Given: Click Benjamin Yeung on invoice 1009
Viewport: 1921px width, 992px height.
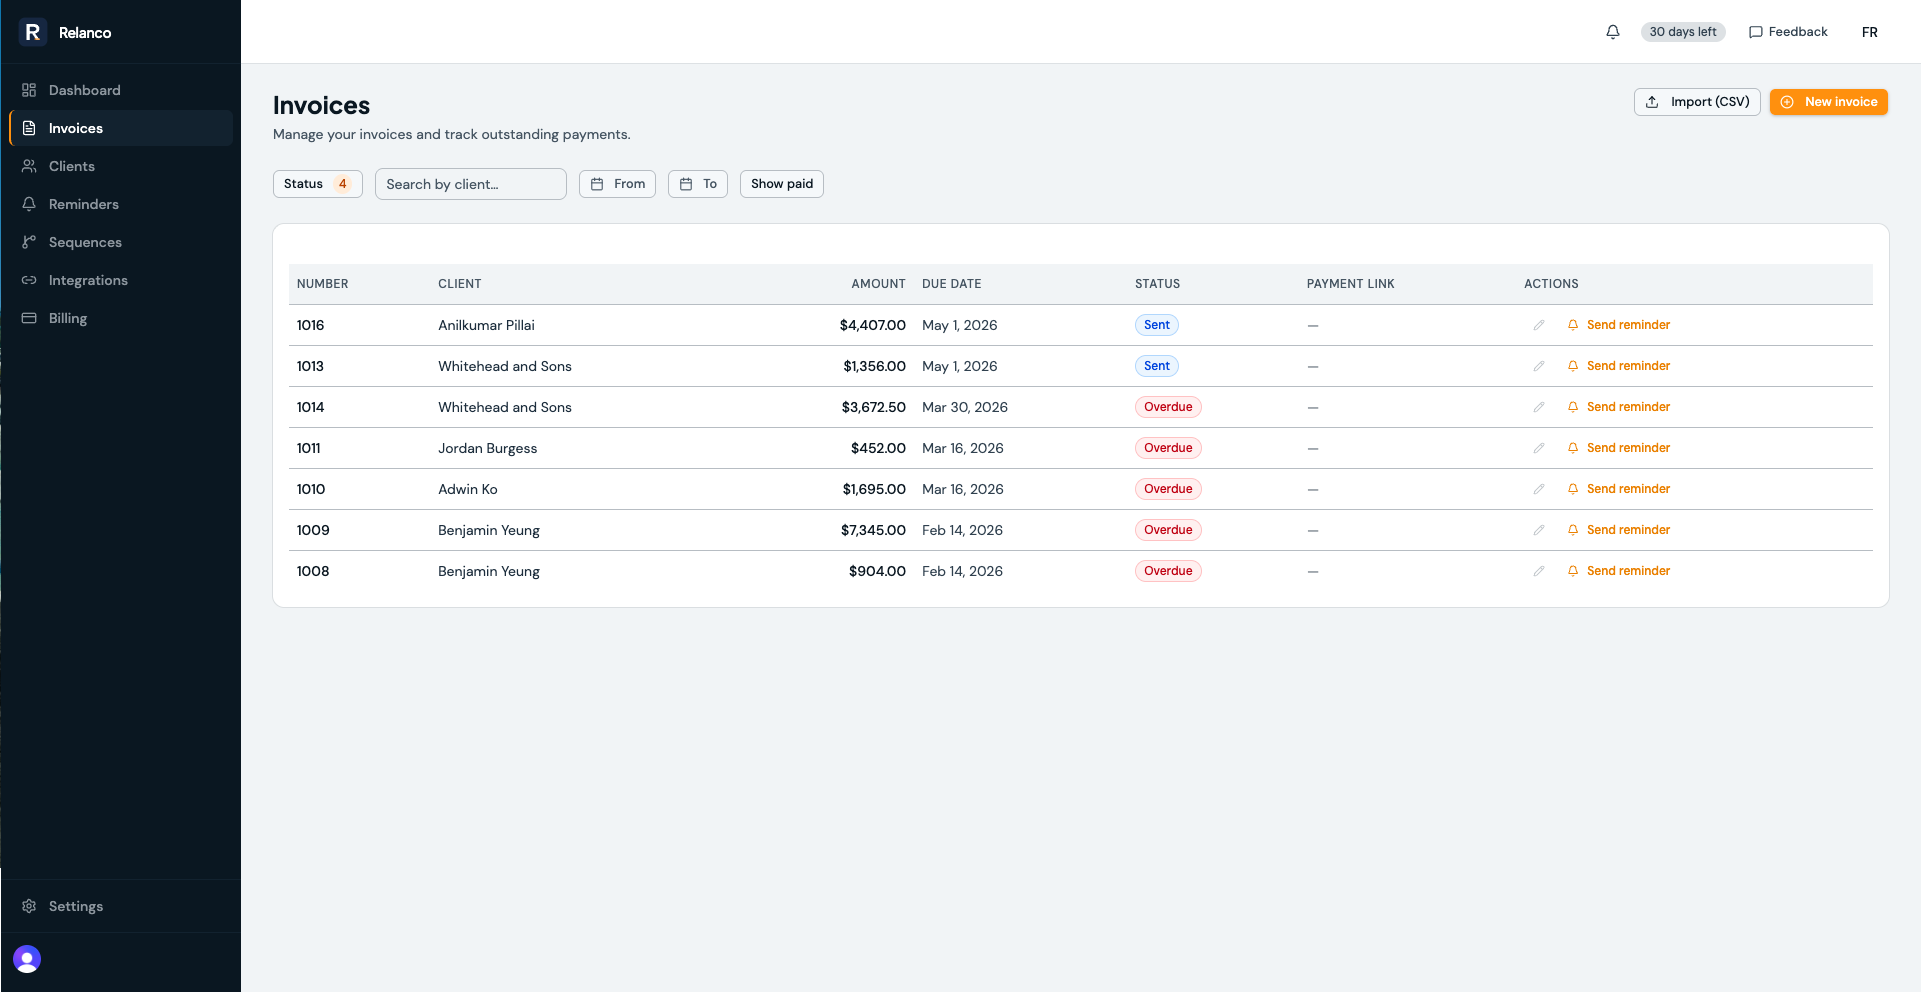Looking at the screenshot, I should click(489, 530).
